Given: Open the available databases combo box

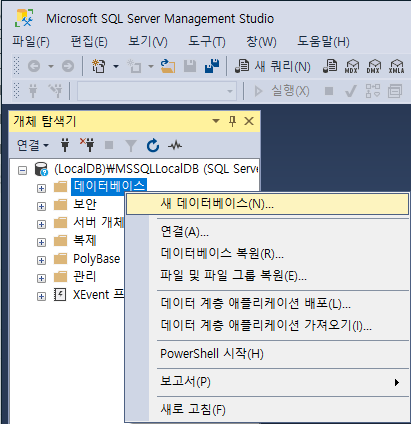Looking at the screenshot, I should point(157,91).
